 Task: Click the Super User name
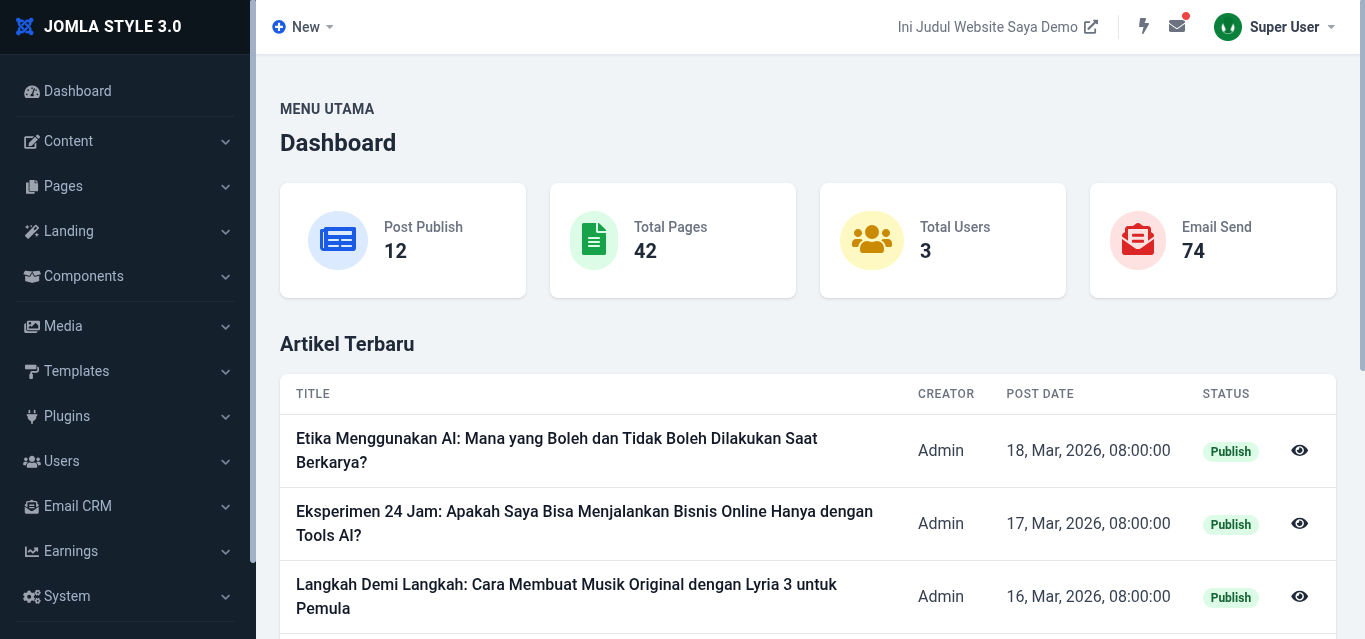[x=1284, y=27]
